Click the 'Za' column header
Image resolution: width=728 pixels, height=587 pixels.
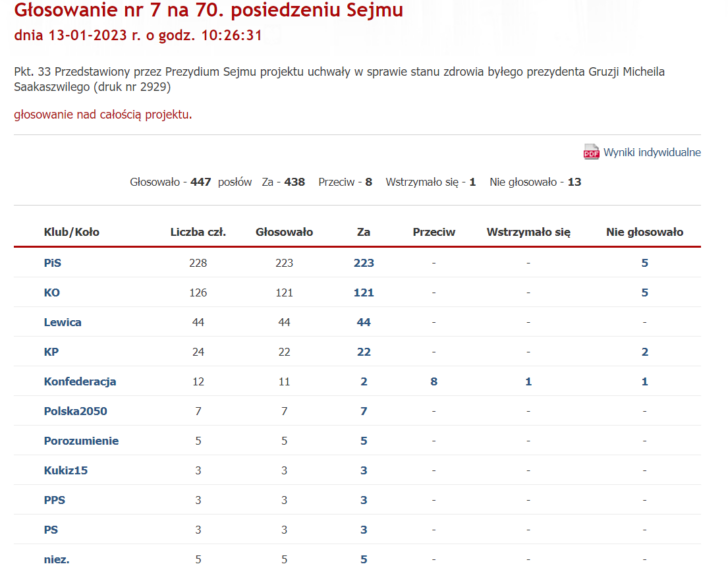[364, 232]
